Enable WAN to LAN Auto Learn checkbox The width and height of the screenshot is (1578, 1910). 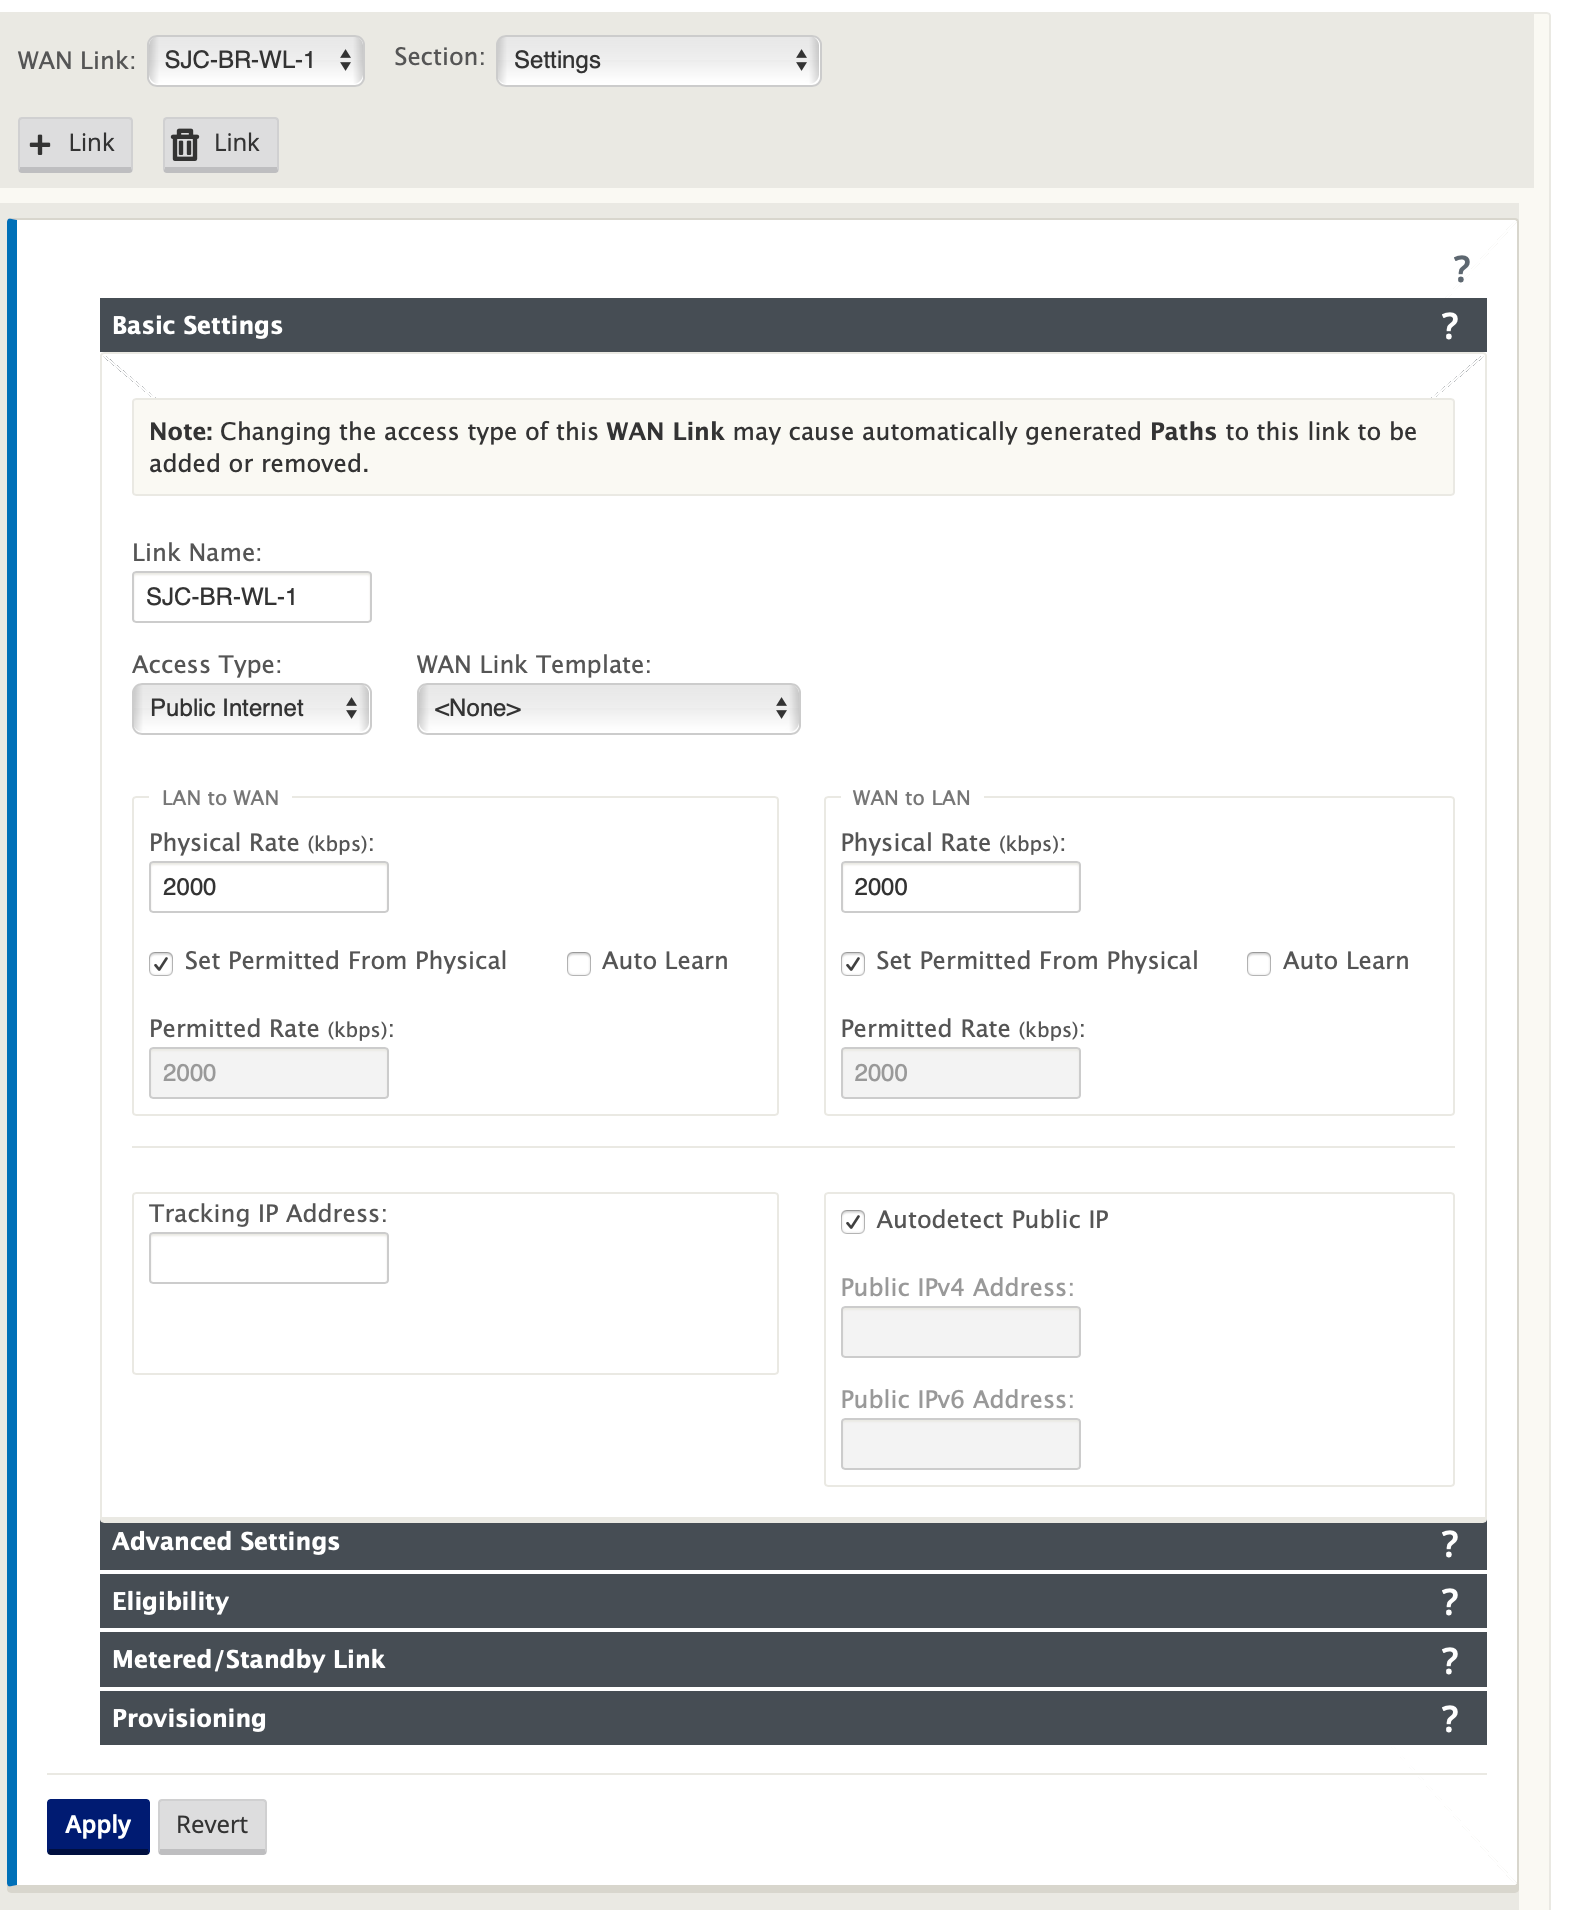click(x=1259, y=963)
